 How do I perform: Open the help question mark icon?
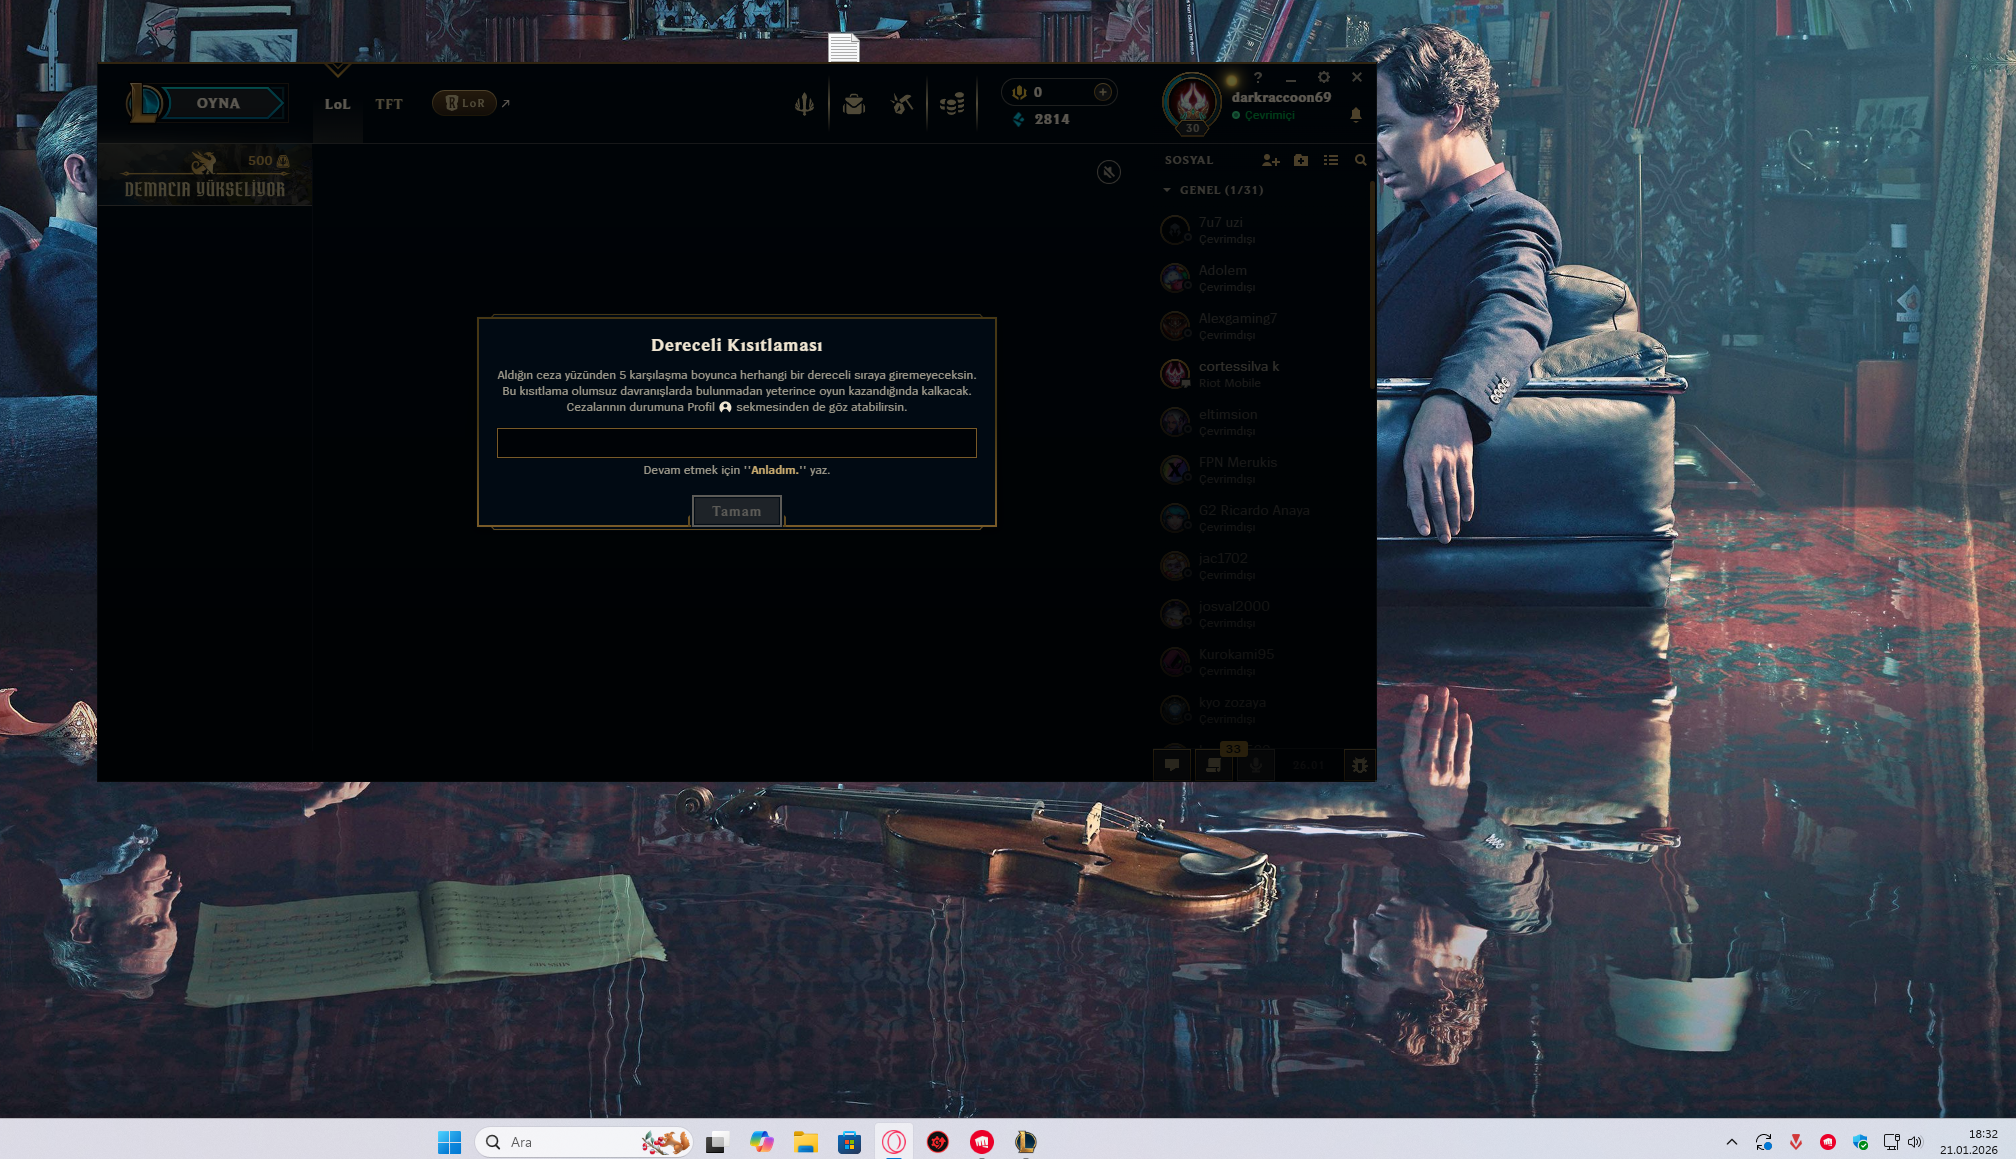coord(1258,77)
